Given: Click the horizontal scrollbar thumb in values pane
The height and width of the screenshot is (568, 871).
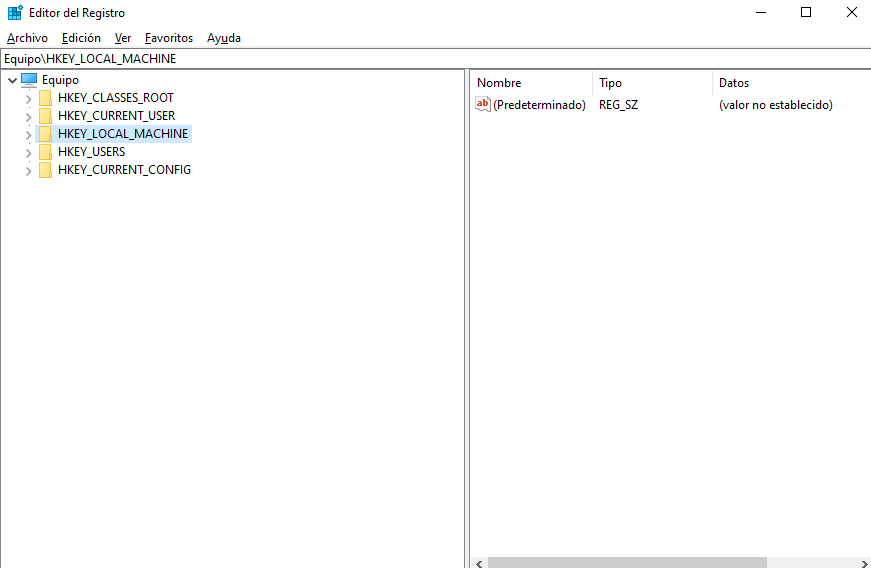Looking at the screenshot, I should (627, 563).
